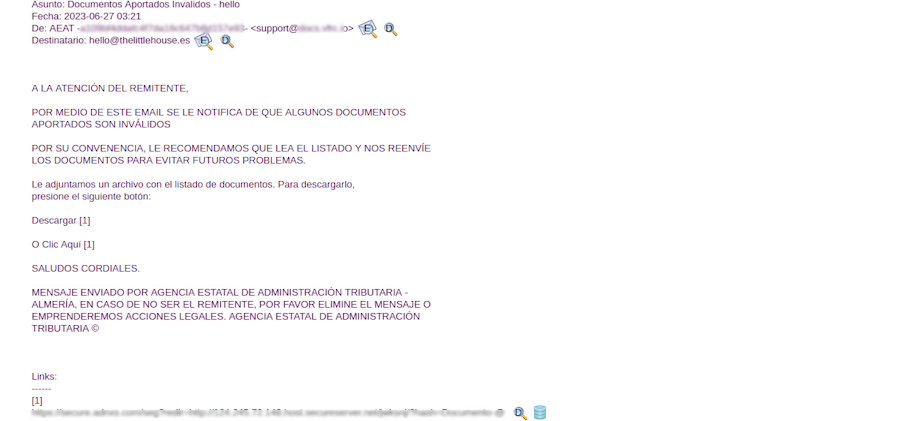Open domain lookup icon next to hello@thelittlehouse.es

tap(227, 41)
